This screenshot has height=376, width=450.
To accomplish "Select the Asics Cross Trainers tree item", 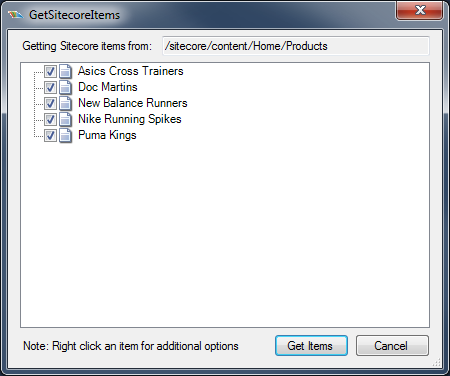I will click(x=131, y=71).
